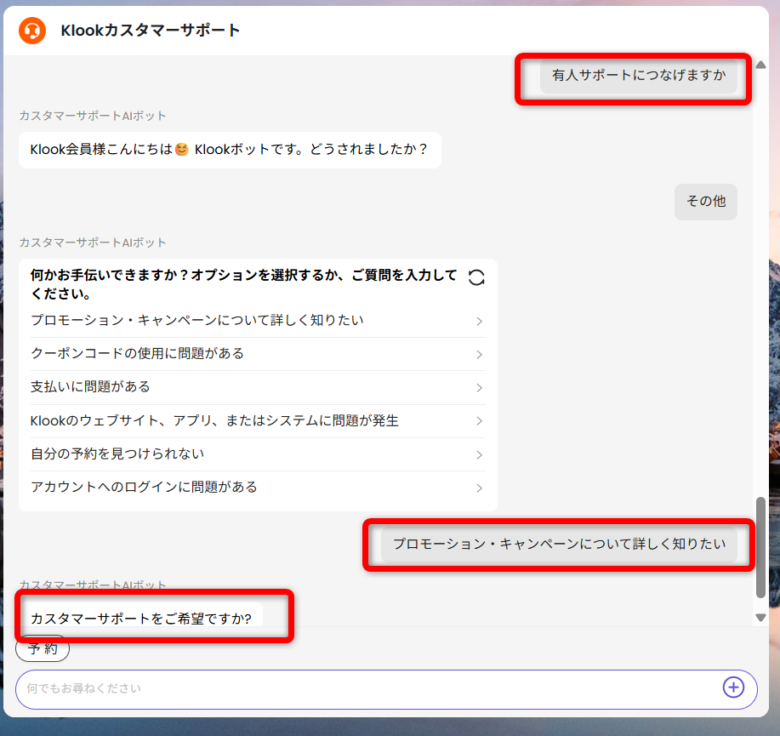Click the scrollbar down arrow
The image size is (780, 736).
(x=760, y=618)
